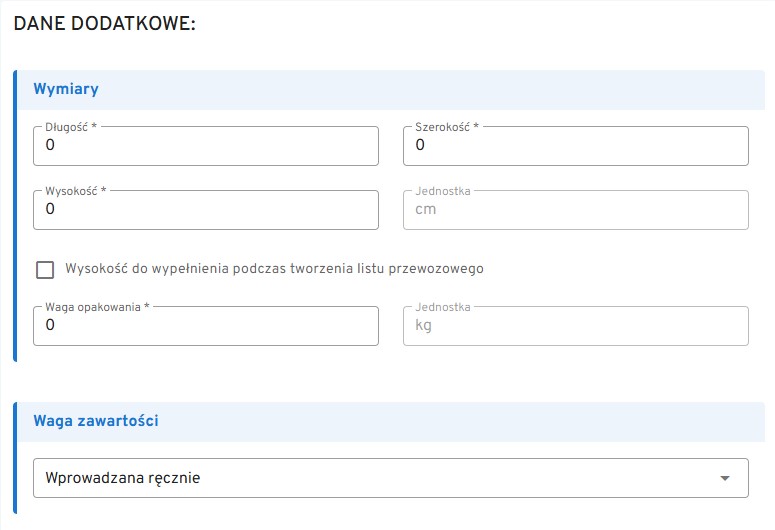The width and height of the screenshot is (775, 530).
Task: Select the Wysokość input field
Action: coord(205,210)
